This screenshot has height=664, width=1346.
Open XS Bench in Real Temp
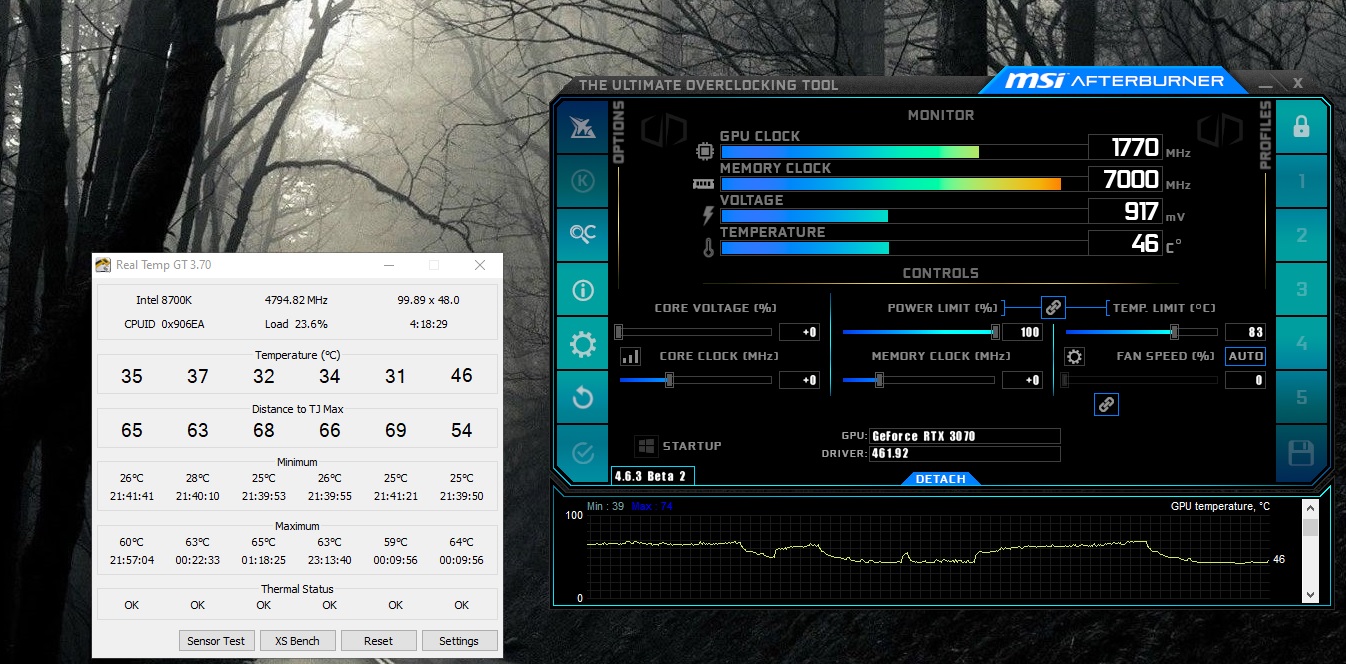click(x=298, y=641)
